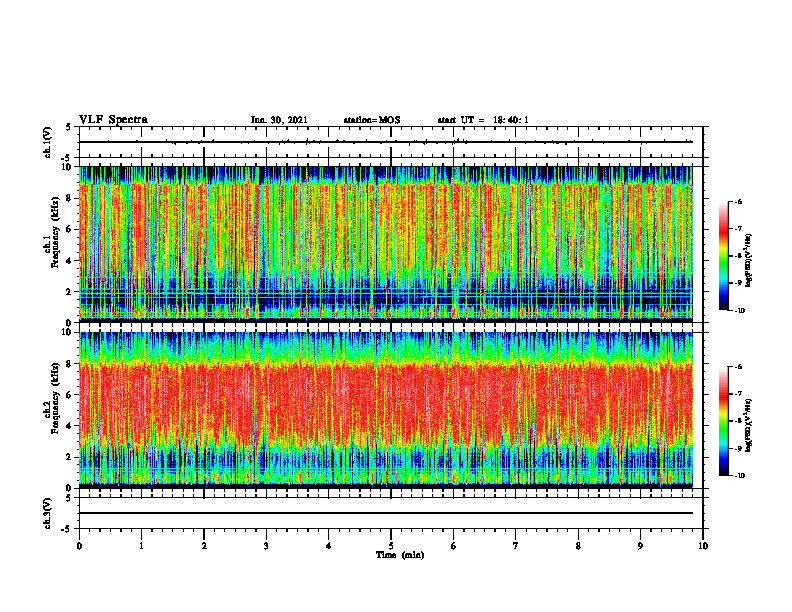Screen dimensions: 792x612
Task: Click the "0" tick on ch.2 frequency axis
Action: 71,488
